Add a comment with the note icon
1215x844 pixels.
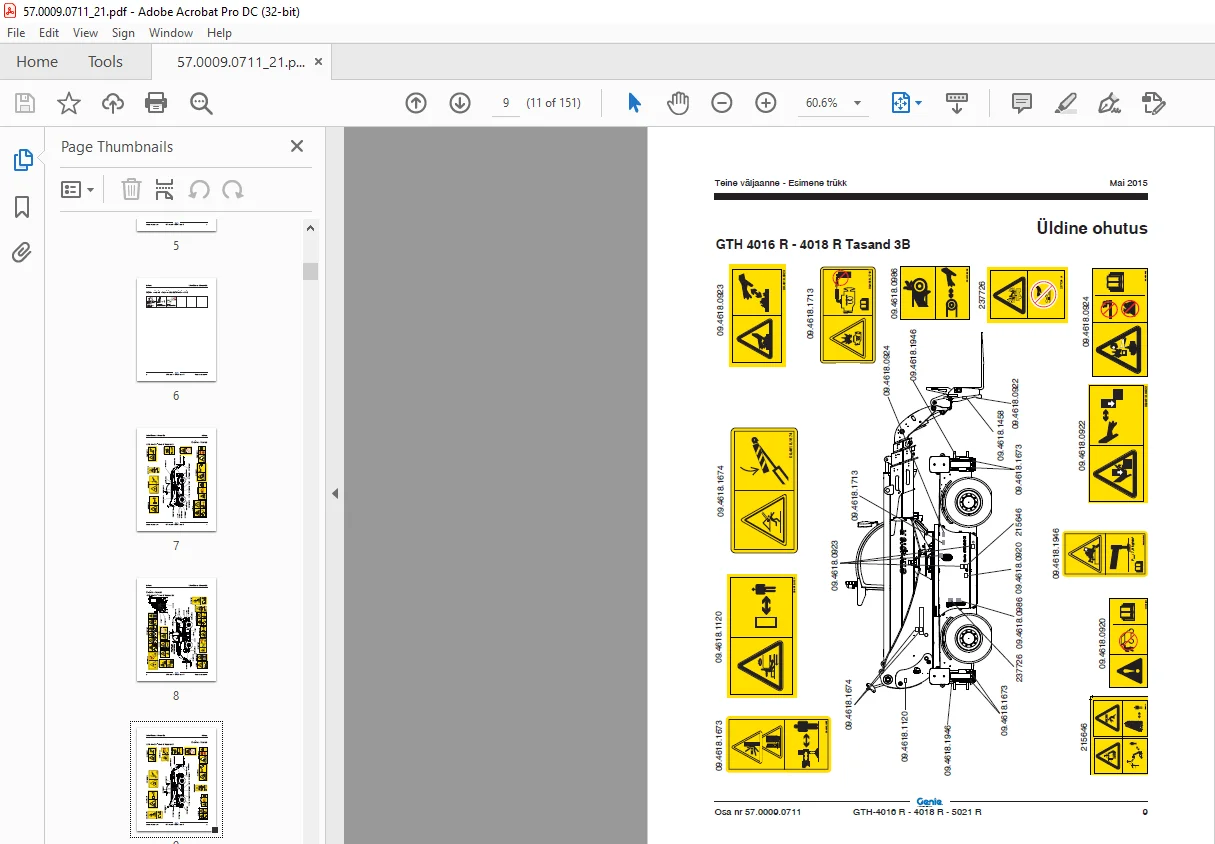(1022, 103)
